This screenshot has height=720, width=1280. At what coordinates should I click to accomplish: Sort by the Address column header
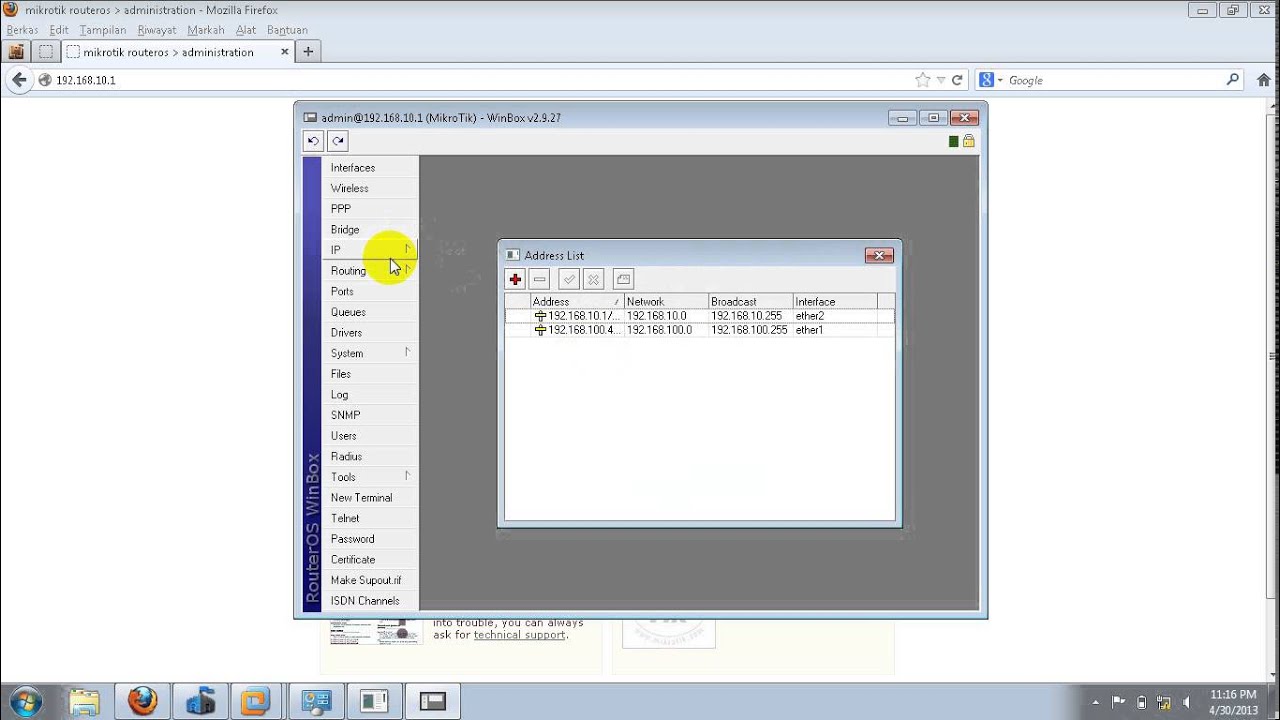click(577, 301)
